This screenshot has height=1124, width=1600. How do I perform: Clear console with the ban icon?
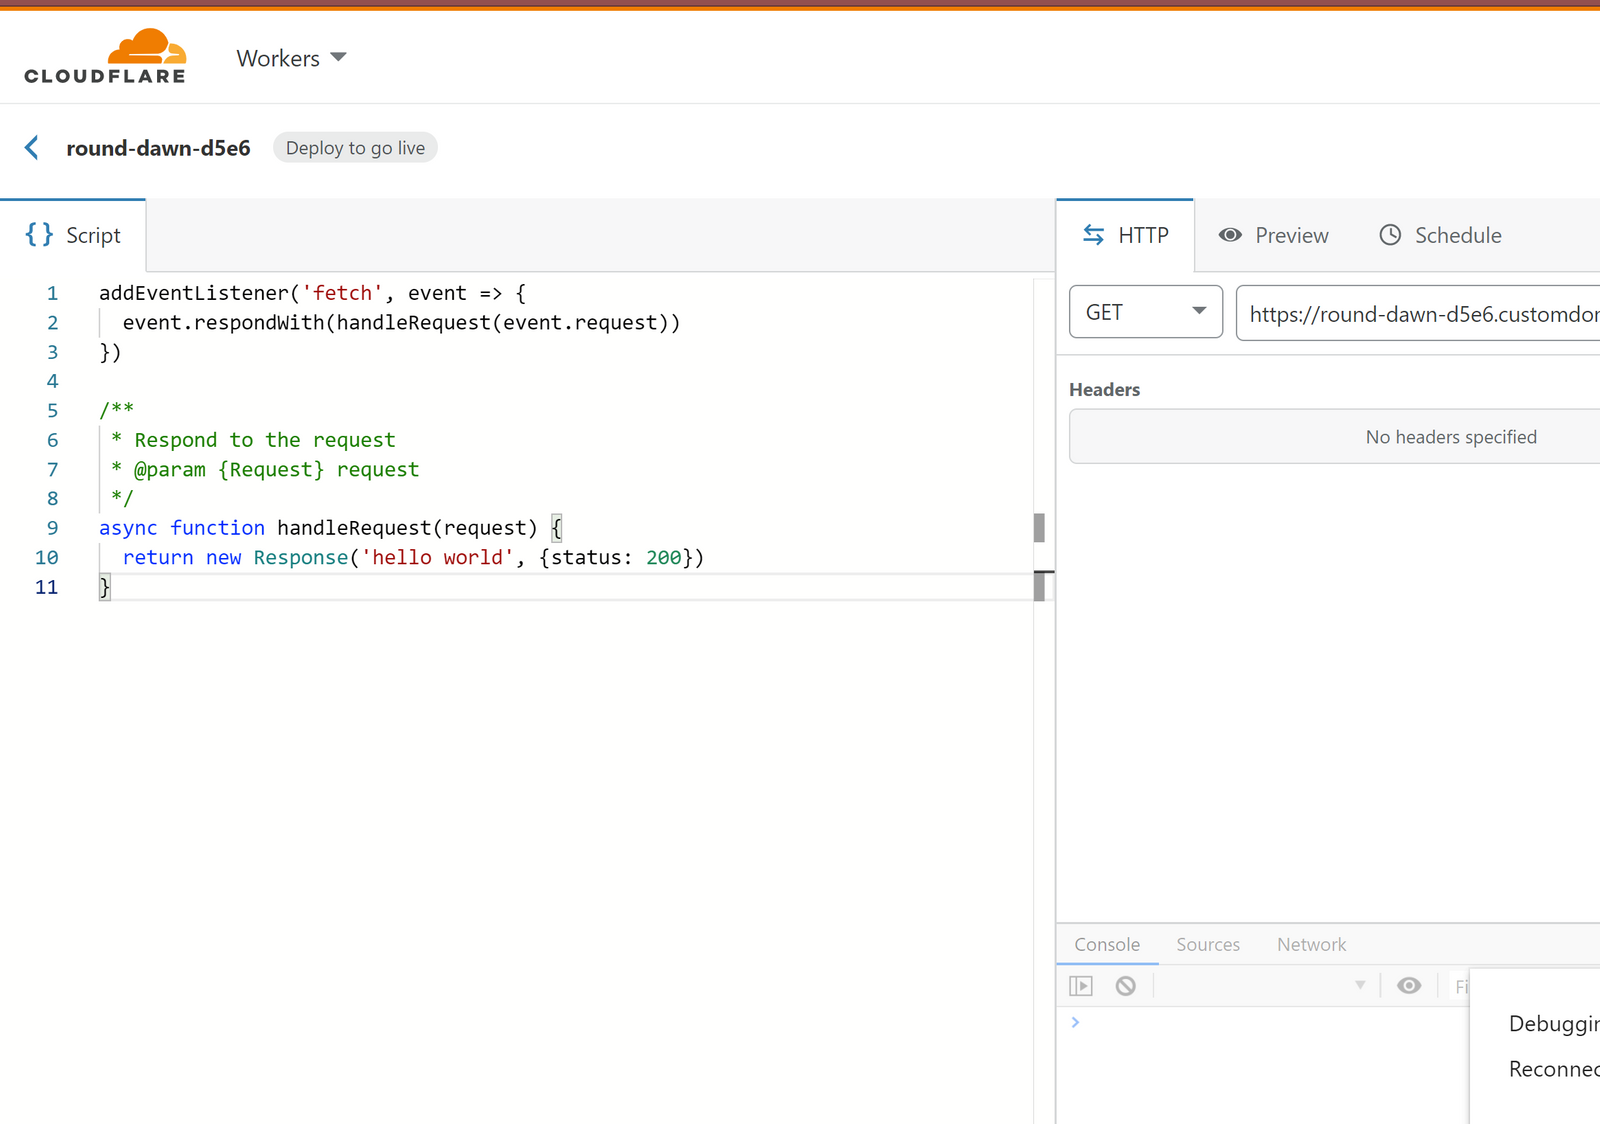click(x=1126, y=986)
